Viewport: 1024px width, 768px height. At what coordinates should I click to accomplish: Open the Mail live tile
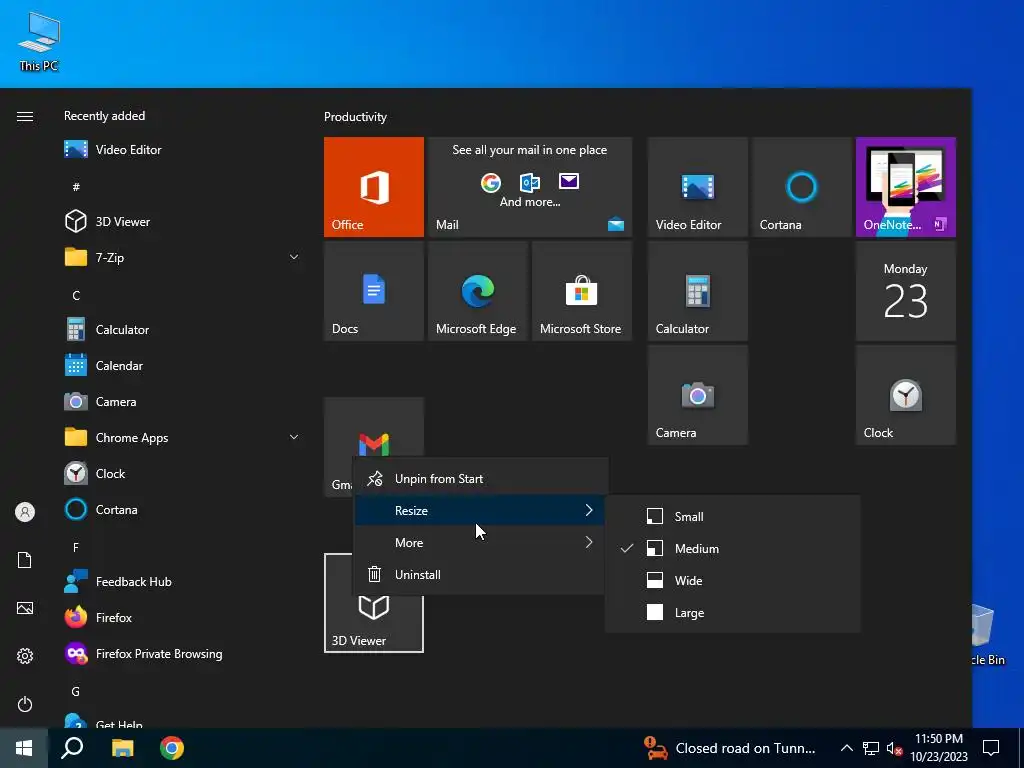point(530,187)
